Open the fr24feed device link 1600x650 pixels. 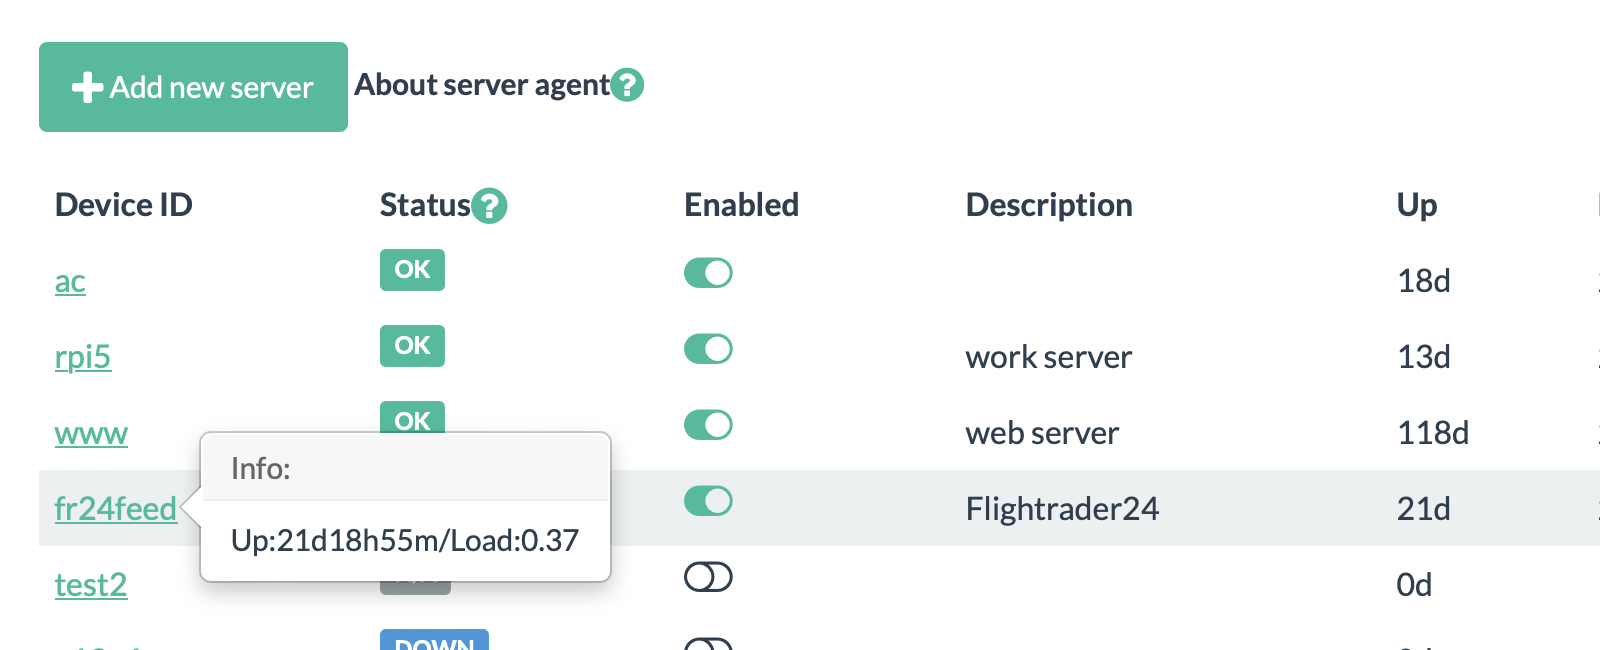pos(115,509)
